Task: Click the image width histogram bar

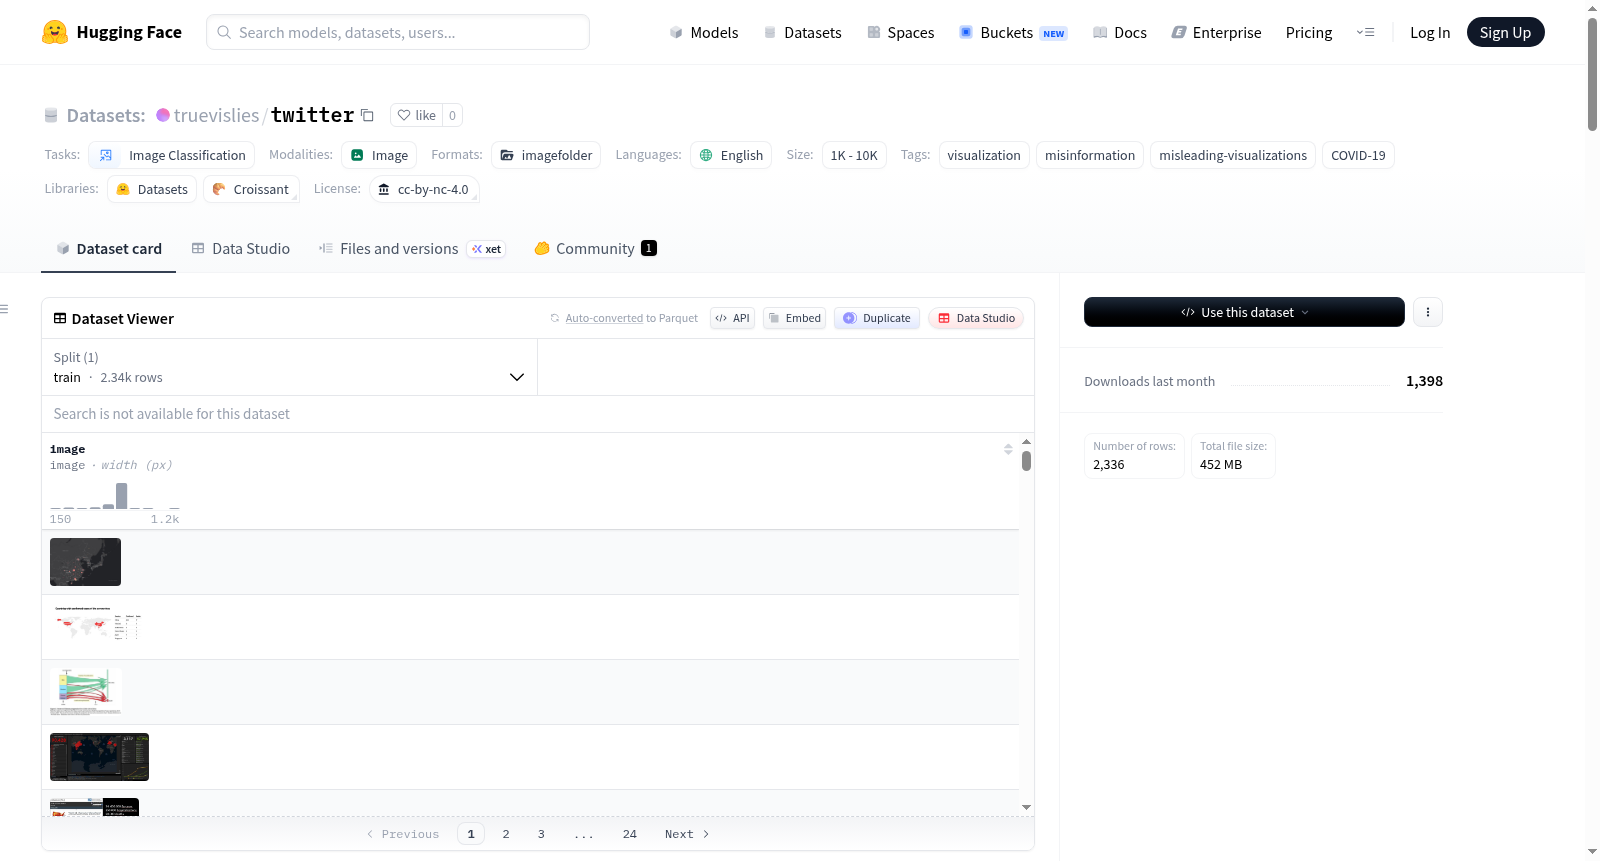Action: click(x=122, y=496)
